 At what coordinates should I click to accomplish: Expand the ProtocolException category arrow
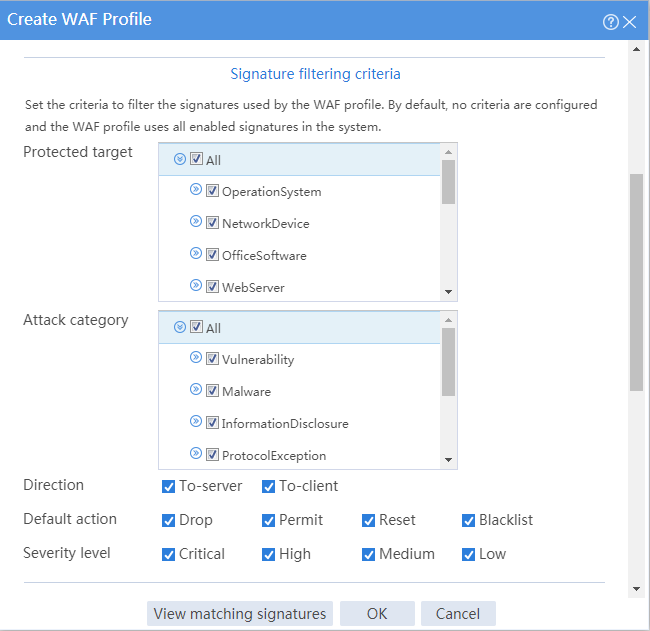click(196, 453)
